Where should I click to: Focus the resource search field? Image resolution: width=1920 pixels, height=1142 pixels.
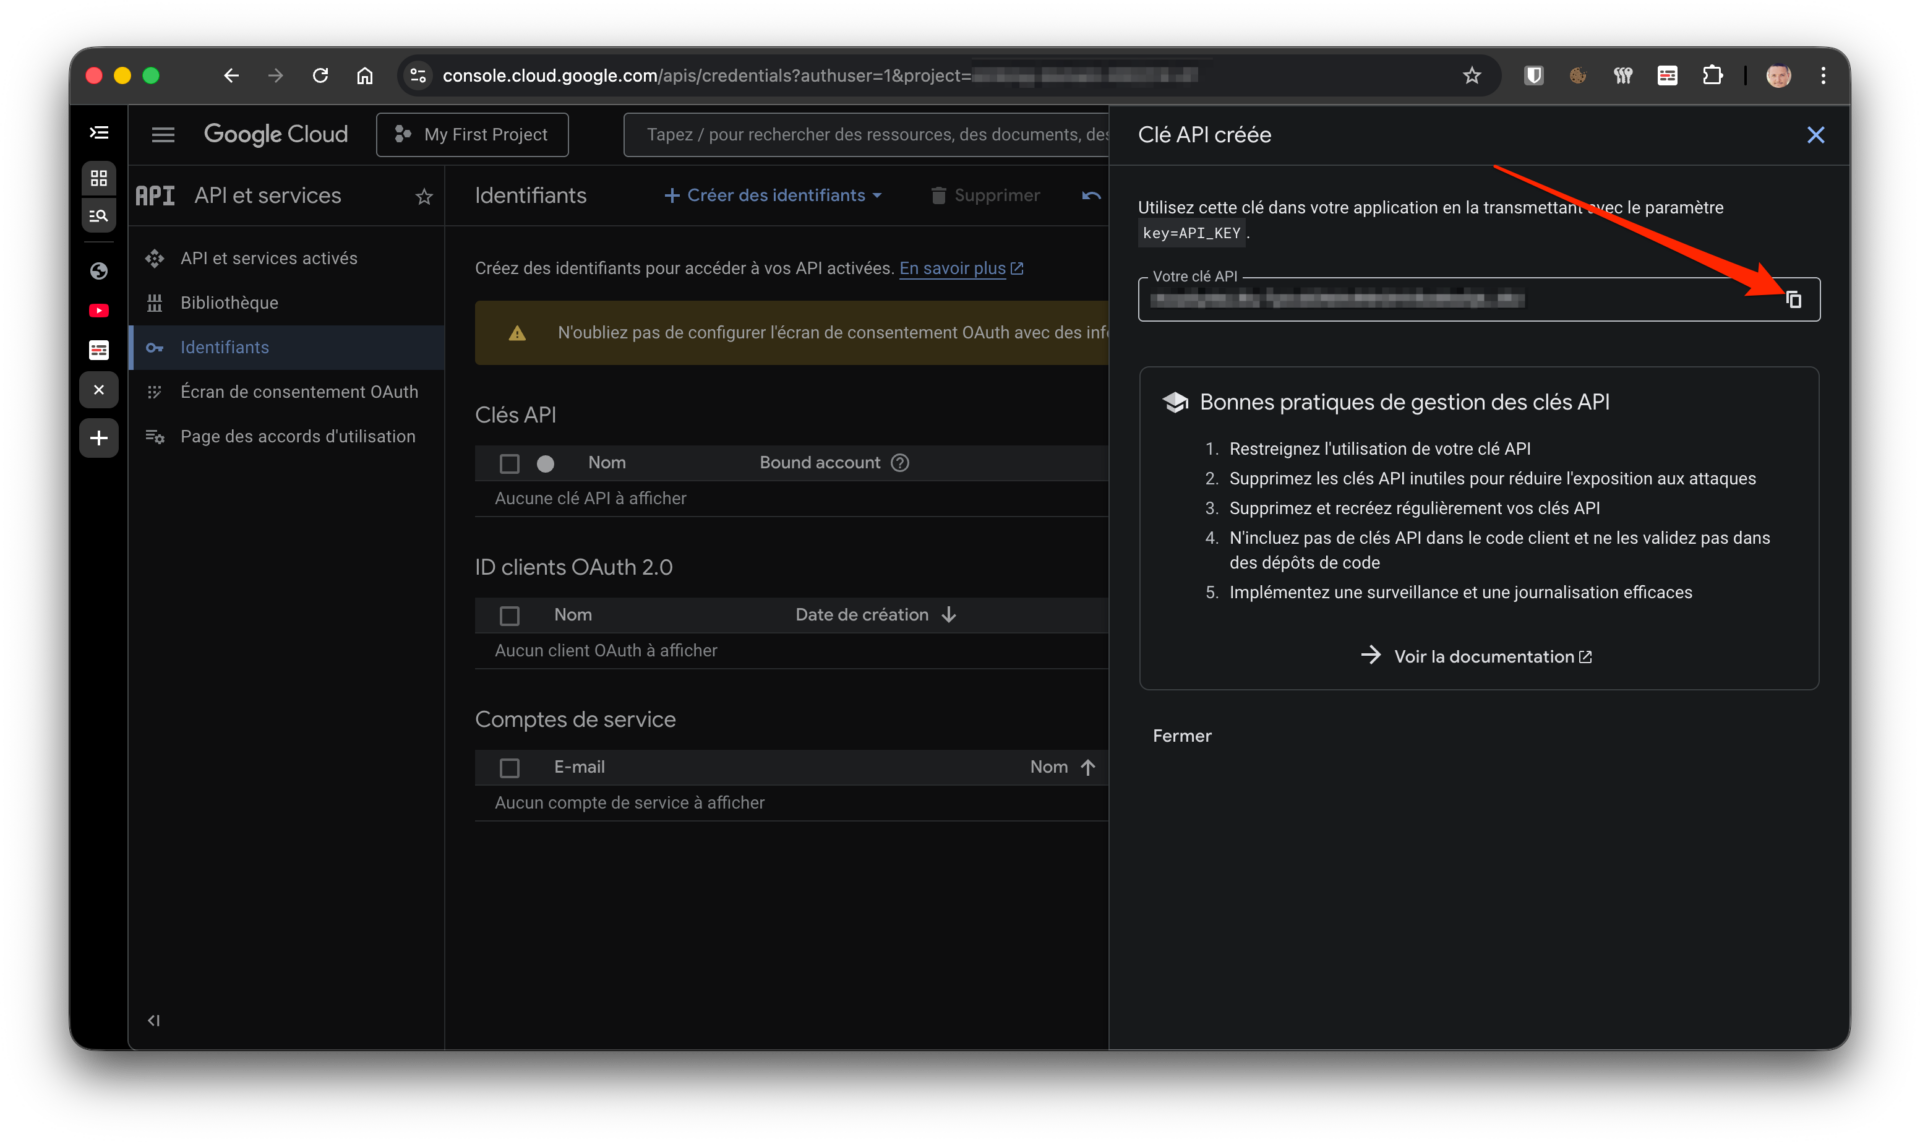[x=867, y=135]
